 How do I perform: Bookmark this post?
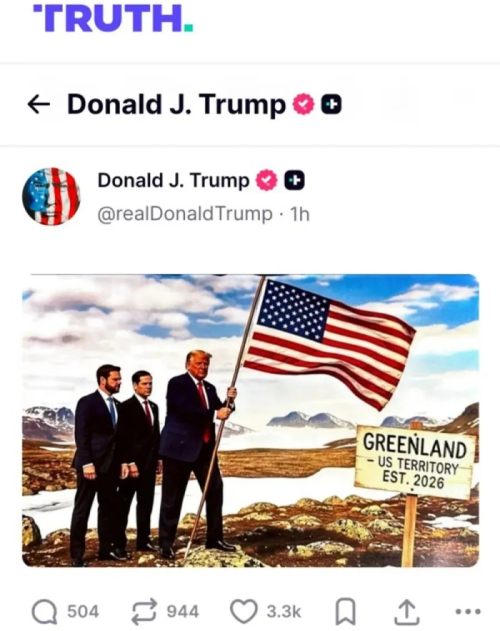point(345,611)
